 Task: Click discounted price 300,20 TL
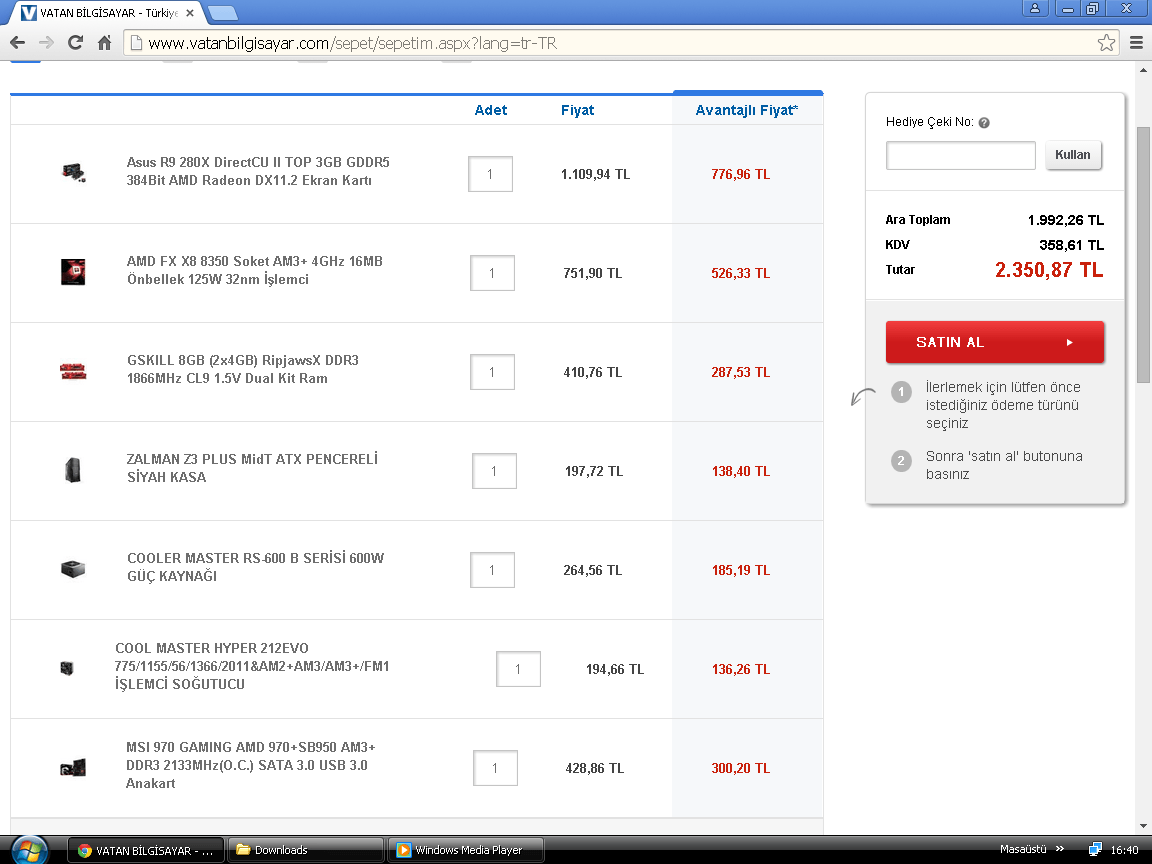(741, 768)
